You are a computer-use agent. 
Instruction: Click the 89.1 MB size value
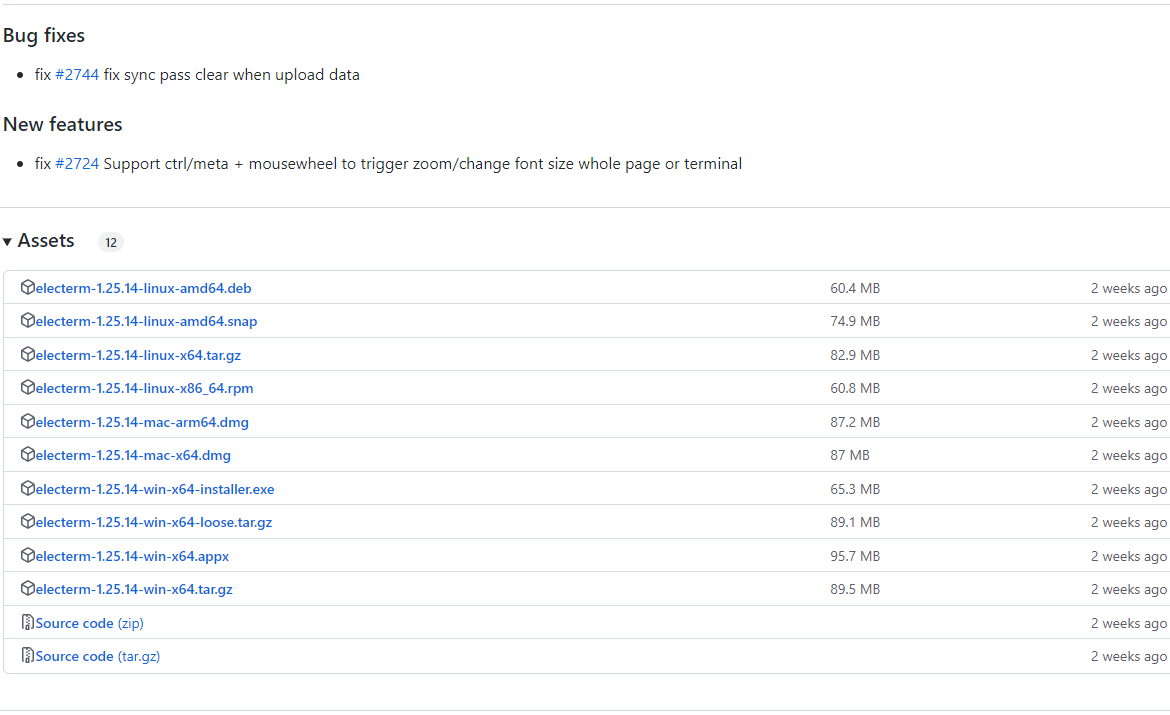(x=855, y=522)
